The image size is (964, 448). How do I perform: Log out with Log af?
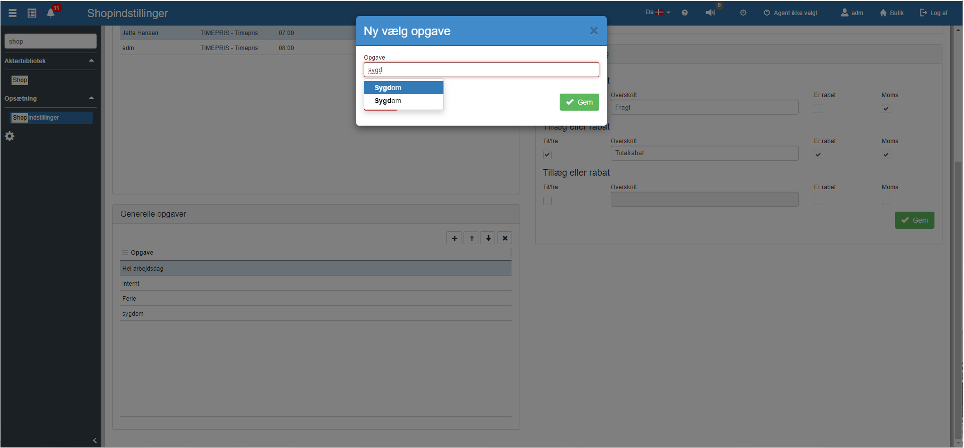click(933, 13)
